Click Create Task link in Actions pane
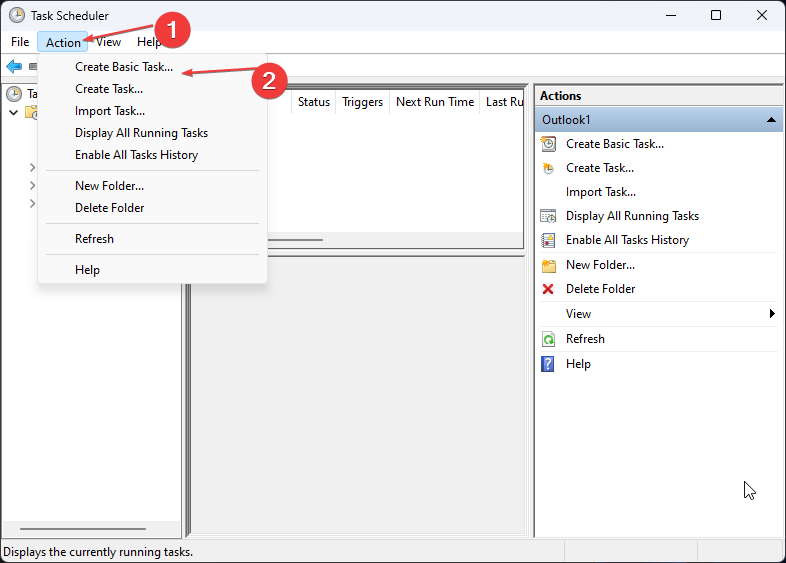Screen dimensions: 786x563 click(x=600, y=168)
